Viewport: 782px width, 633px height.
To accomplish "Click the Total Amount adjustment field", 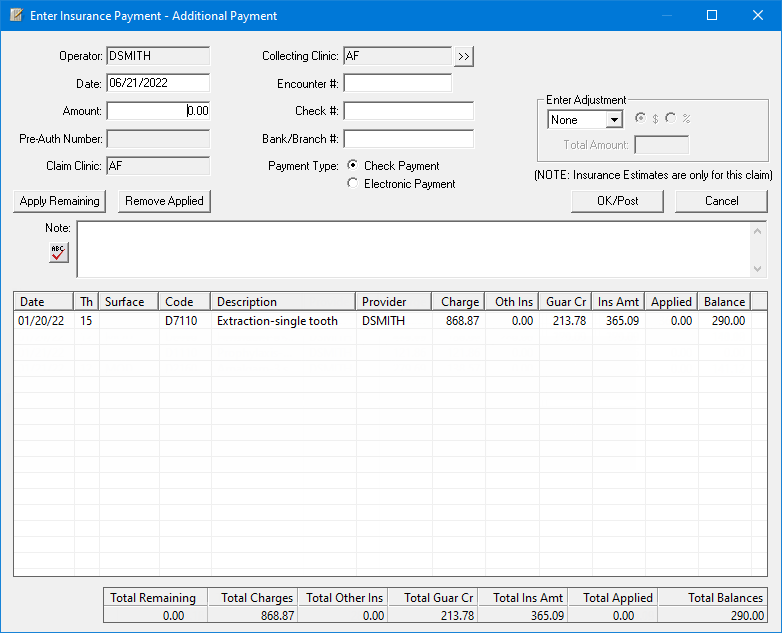I will tap(661, 145).
